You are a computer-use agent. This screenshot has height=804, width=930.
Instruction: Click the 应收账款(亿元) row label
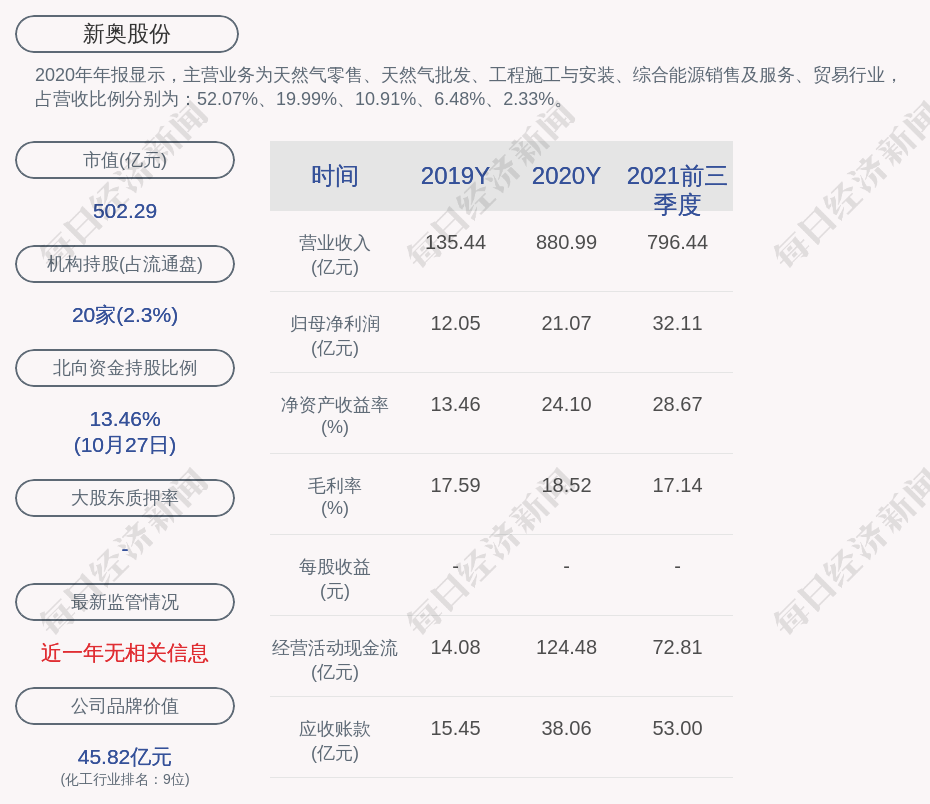[335, 741]
